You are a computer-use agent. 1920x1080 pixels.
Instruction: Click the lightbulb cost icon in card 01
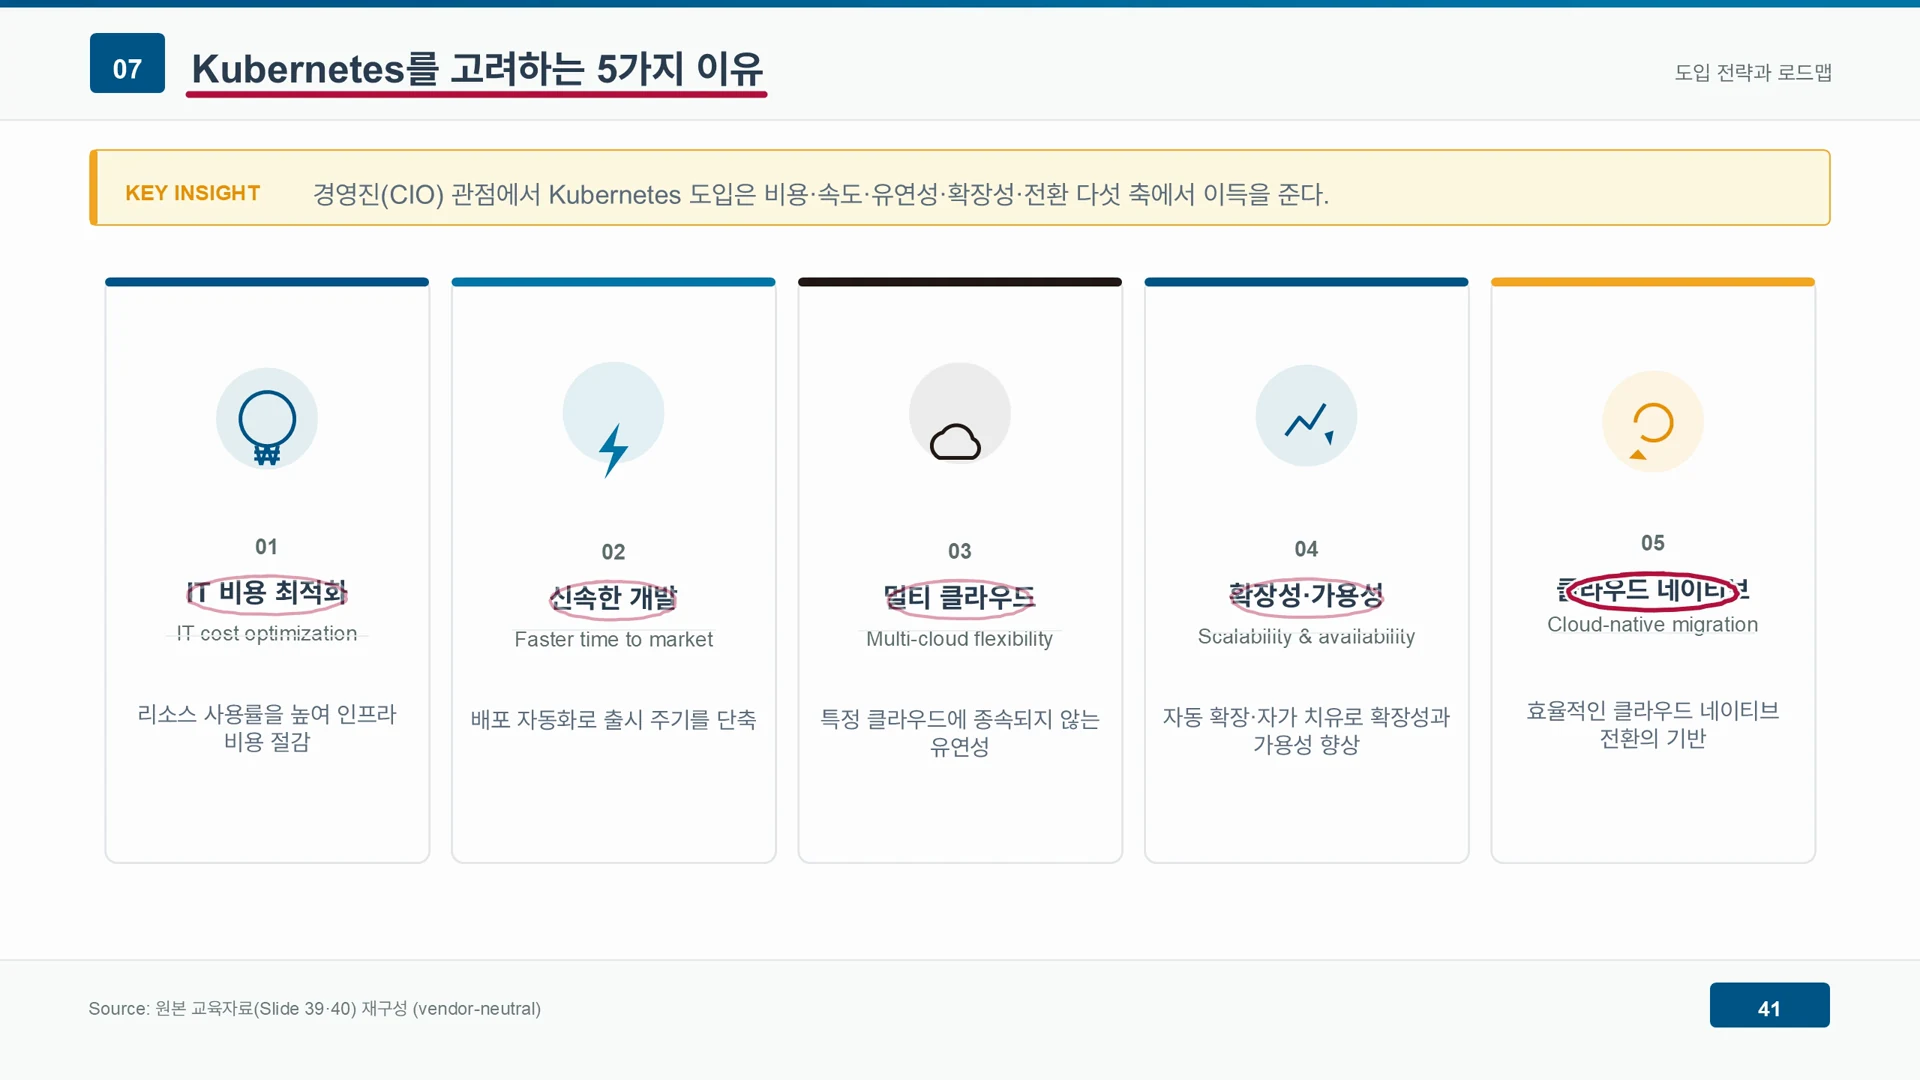tap(267, 427)
